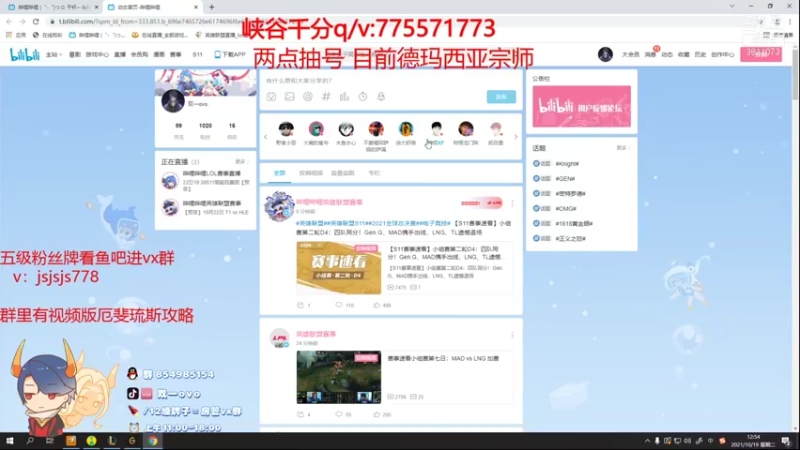Open the MAD vs LNG video thumbnail
This screenshot has width=800, height=450.
click(339, 377)
